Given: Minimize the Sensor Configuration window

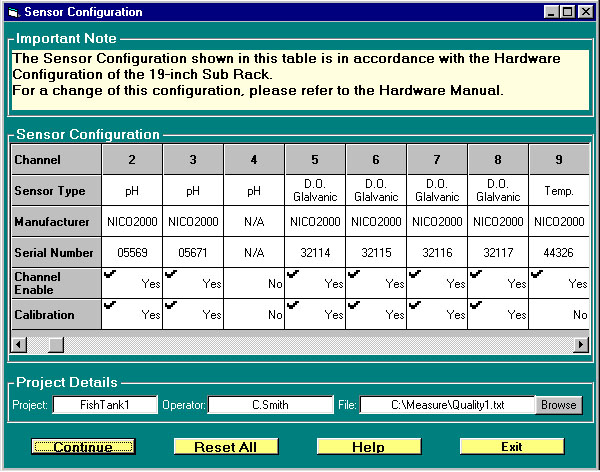Looking at the screenshot, I should 551,12.
